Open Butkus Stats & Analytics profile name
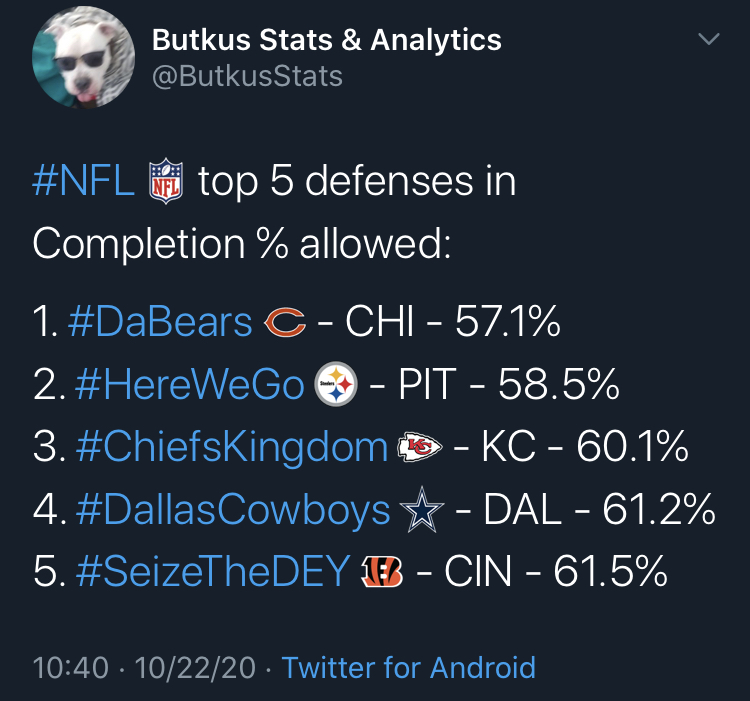This screenshot has width=750, height=701. pos(327,40)
